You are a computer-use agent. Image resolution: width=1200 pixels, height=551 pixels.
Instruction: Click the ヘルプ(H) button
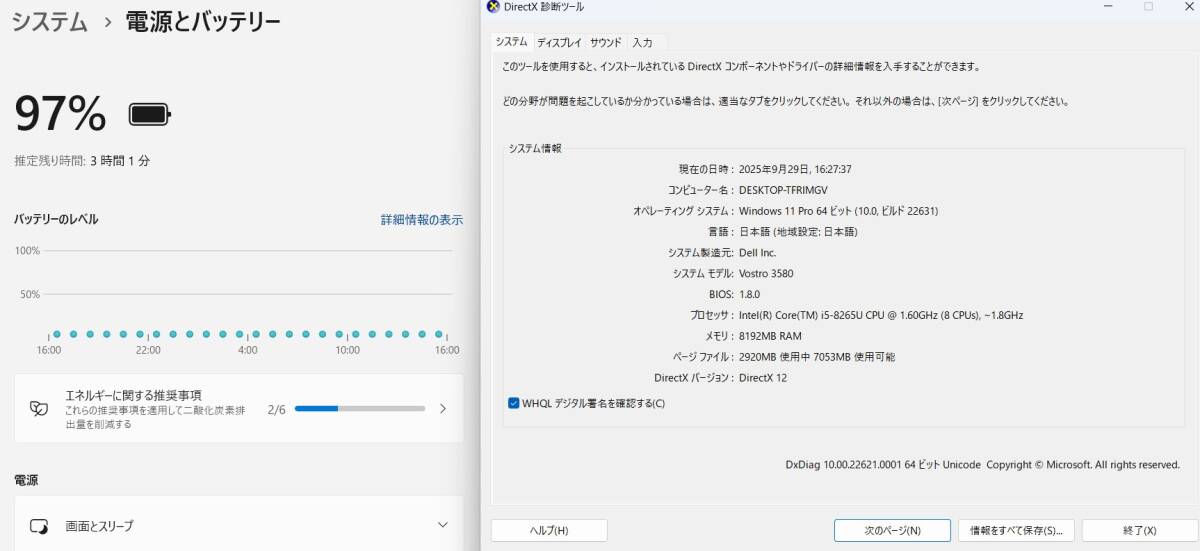(x=549, y=530)
